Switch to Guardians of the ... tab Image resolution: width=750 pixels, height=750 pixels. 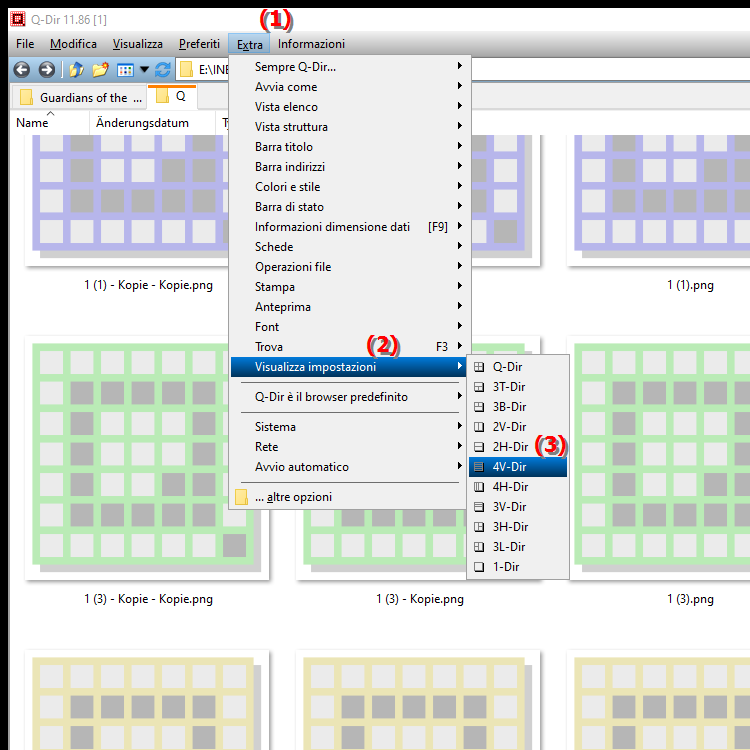[x=79, y=98]
